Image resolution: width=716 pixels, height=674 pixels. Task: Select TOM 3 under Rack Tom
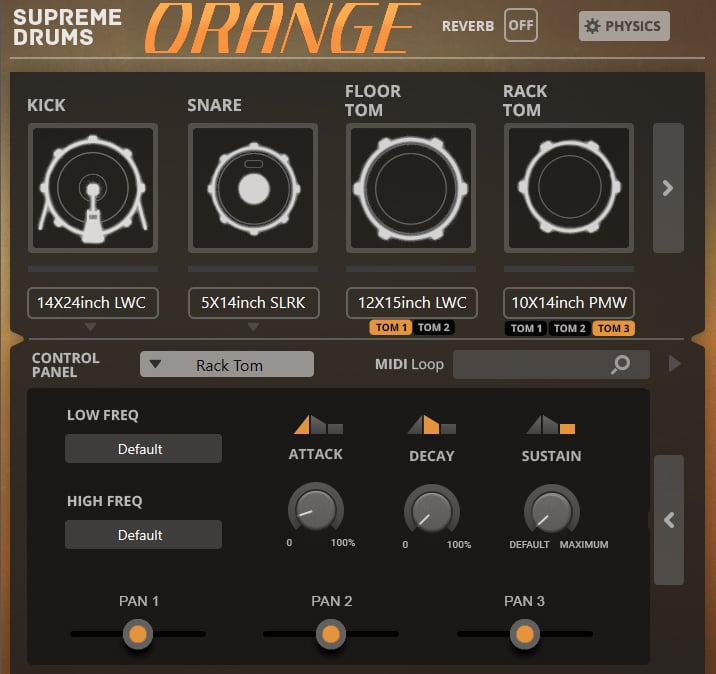(612, 329)
